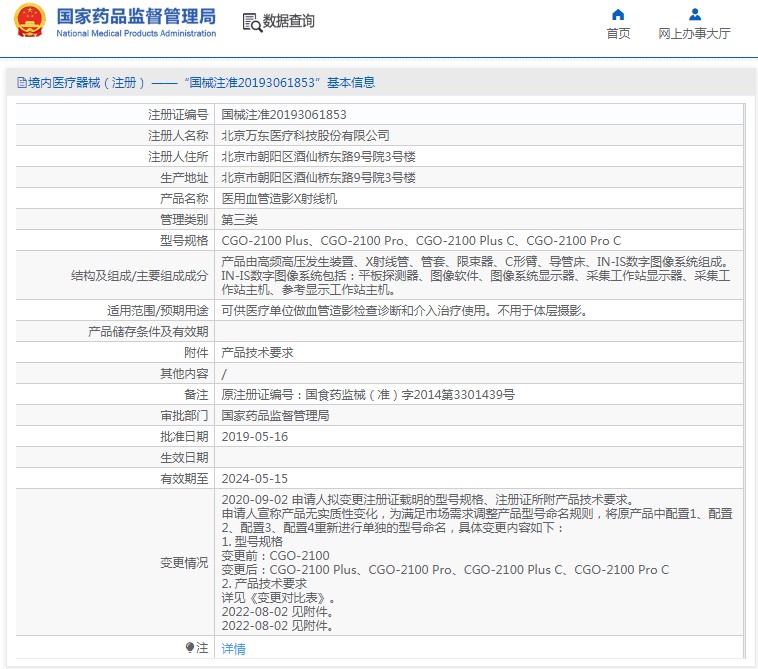Click 产品储存条件及有效期 row label
The width and height of the screenshot is (758, 669).
148,332
